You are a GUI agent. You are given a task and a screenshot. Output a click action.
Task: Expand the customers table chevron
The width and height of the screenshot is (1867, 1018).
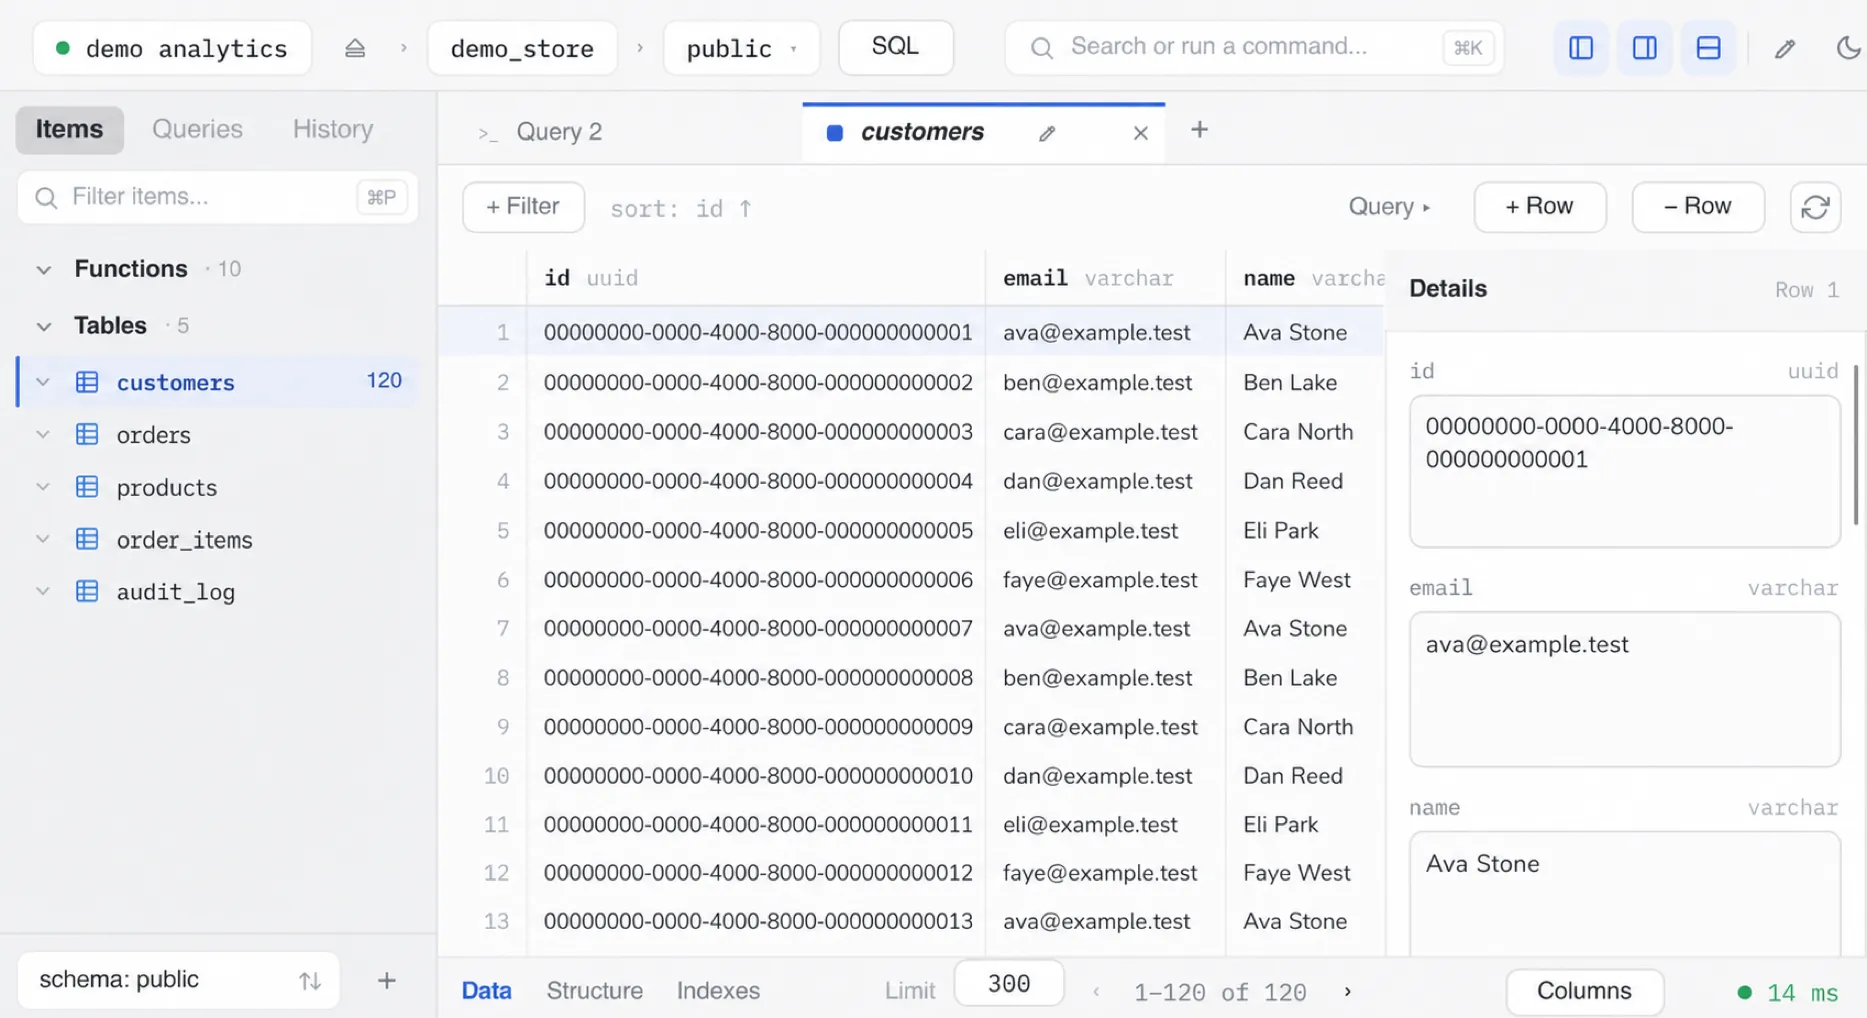(x=43, y=382)
